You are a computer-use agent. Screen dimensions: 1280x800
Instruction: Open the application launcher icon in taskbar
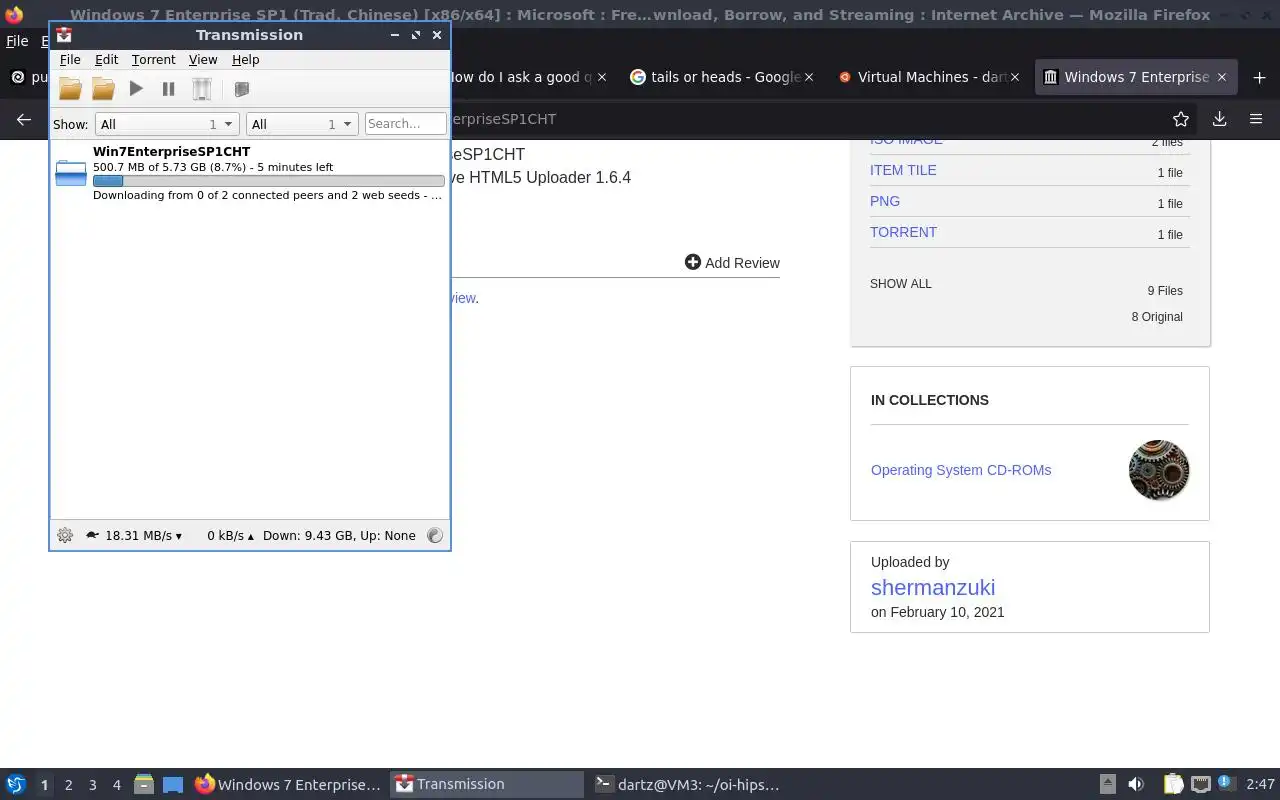[x=15, y=785]
